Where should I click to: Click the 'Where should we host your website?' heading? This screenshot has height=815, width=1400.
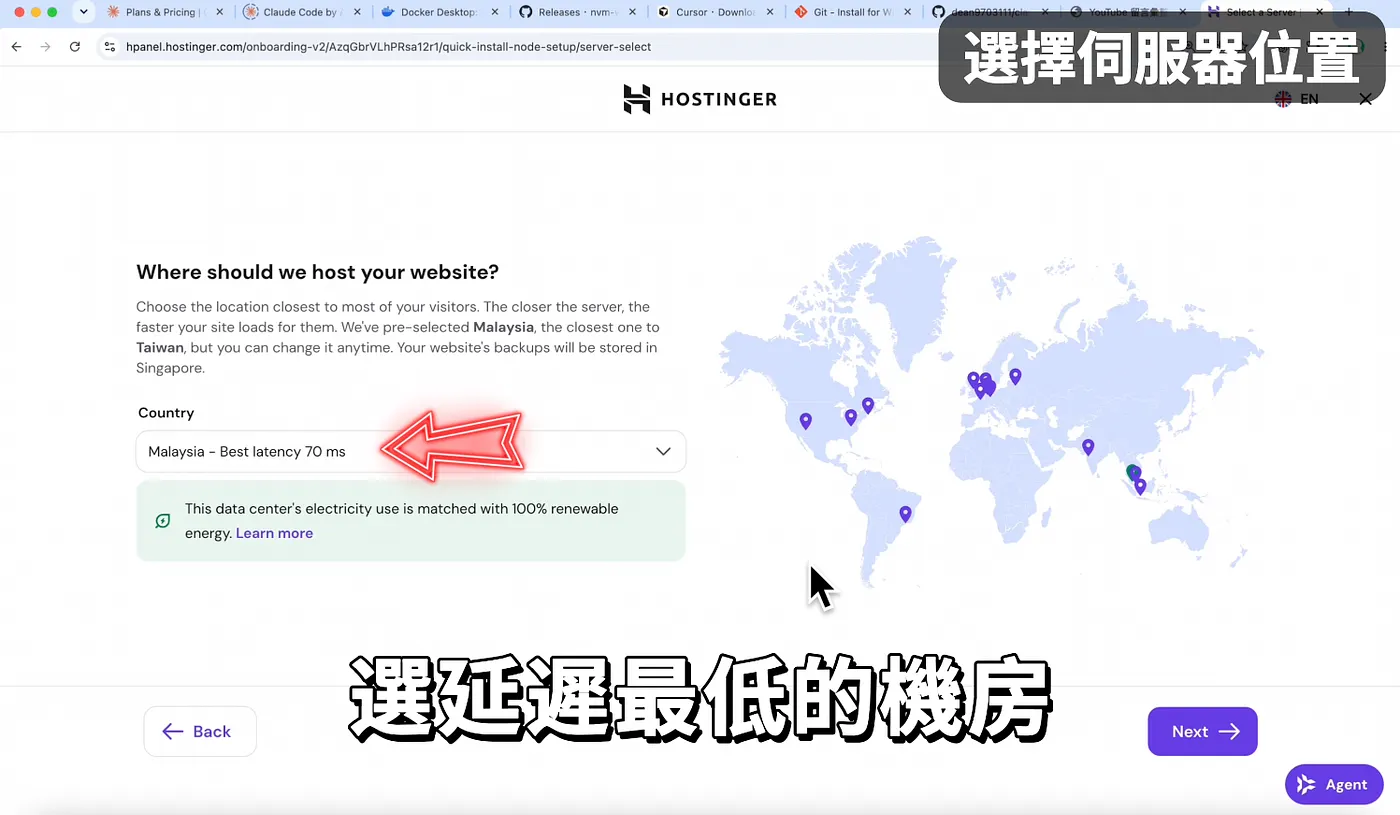(317, 272)
